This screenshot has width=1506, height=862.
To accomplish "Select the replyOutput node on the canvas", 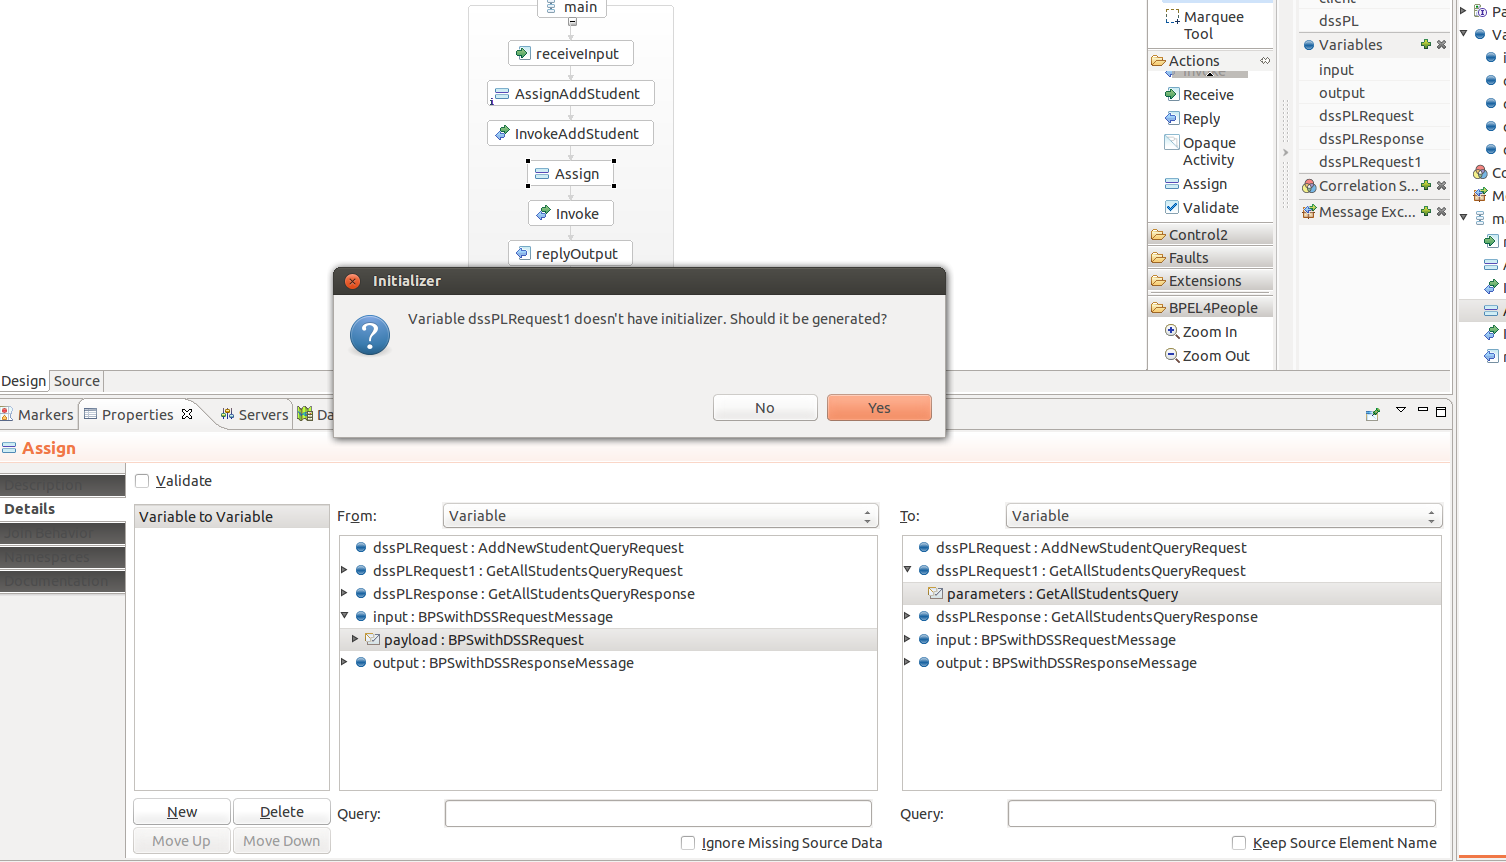I will 570,254.
